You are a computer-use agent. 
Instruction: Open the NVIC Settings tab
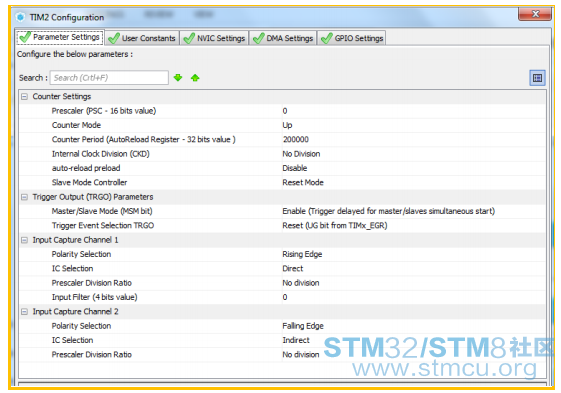coord(214,38)
